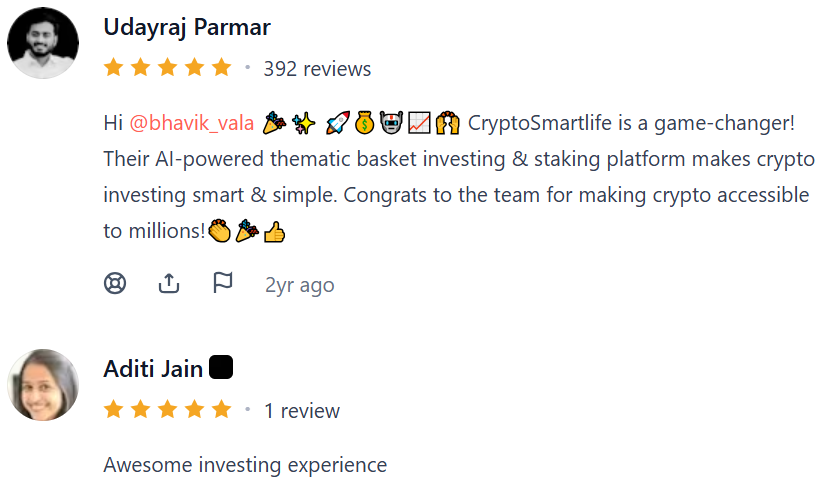Click the lifebuoy icon under Udayraj's review
This screenshot has width=820, height=479.
pyautogui.click(x=115, y=284)
